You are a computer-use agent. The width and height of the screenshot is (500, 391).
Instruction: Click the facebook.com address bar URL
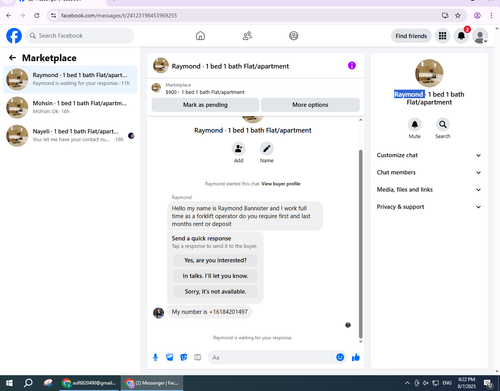(x=119, y=15)
